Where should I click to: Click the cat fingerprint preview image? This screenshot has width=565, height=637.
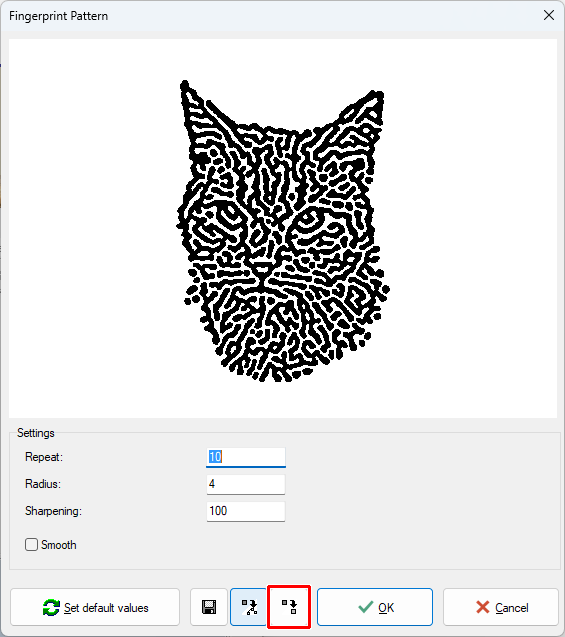point(283,231)
